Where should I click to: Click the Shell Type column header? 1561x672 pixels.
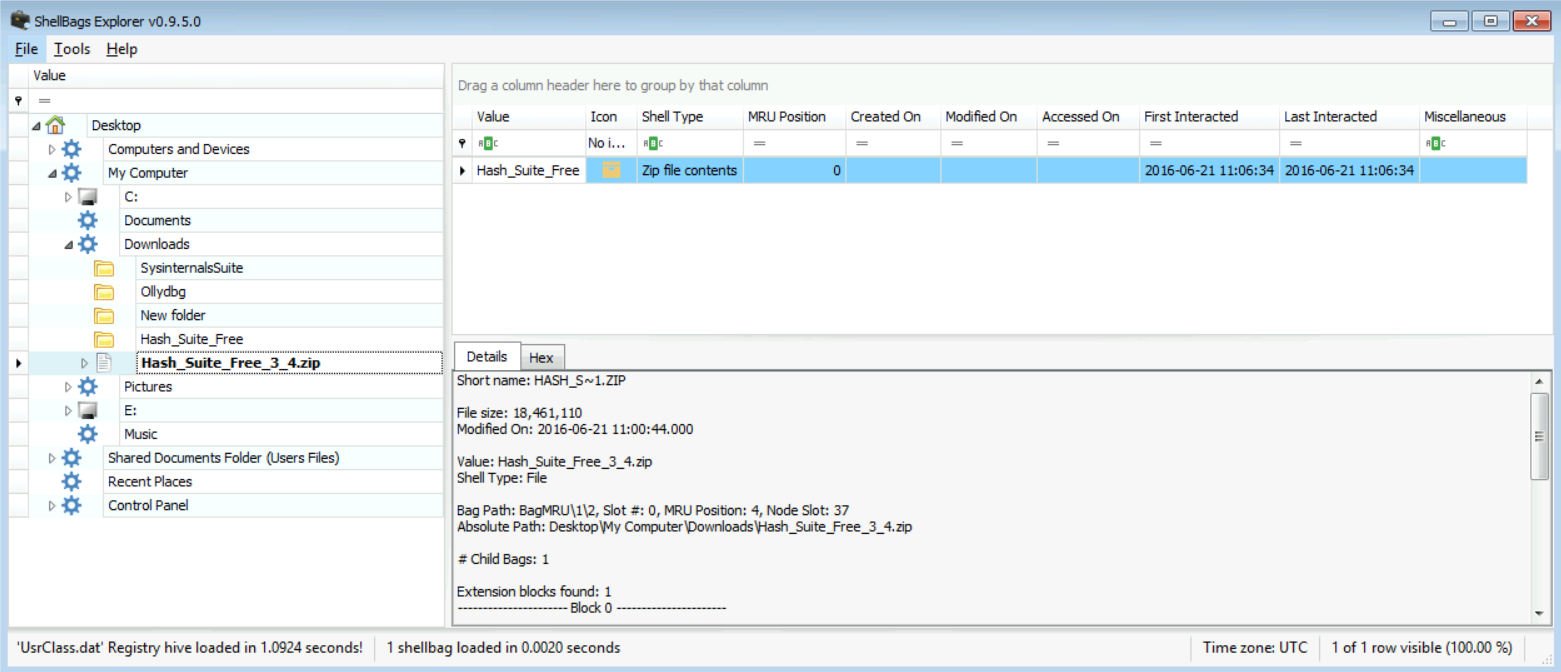[x=672, y=117]
